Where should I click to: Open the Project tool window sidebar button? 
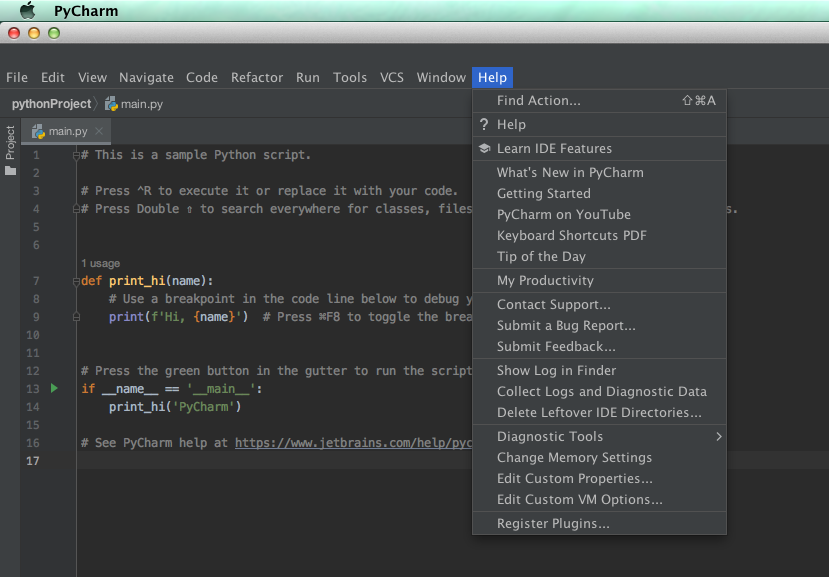click(x=10, y=143)
